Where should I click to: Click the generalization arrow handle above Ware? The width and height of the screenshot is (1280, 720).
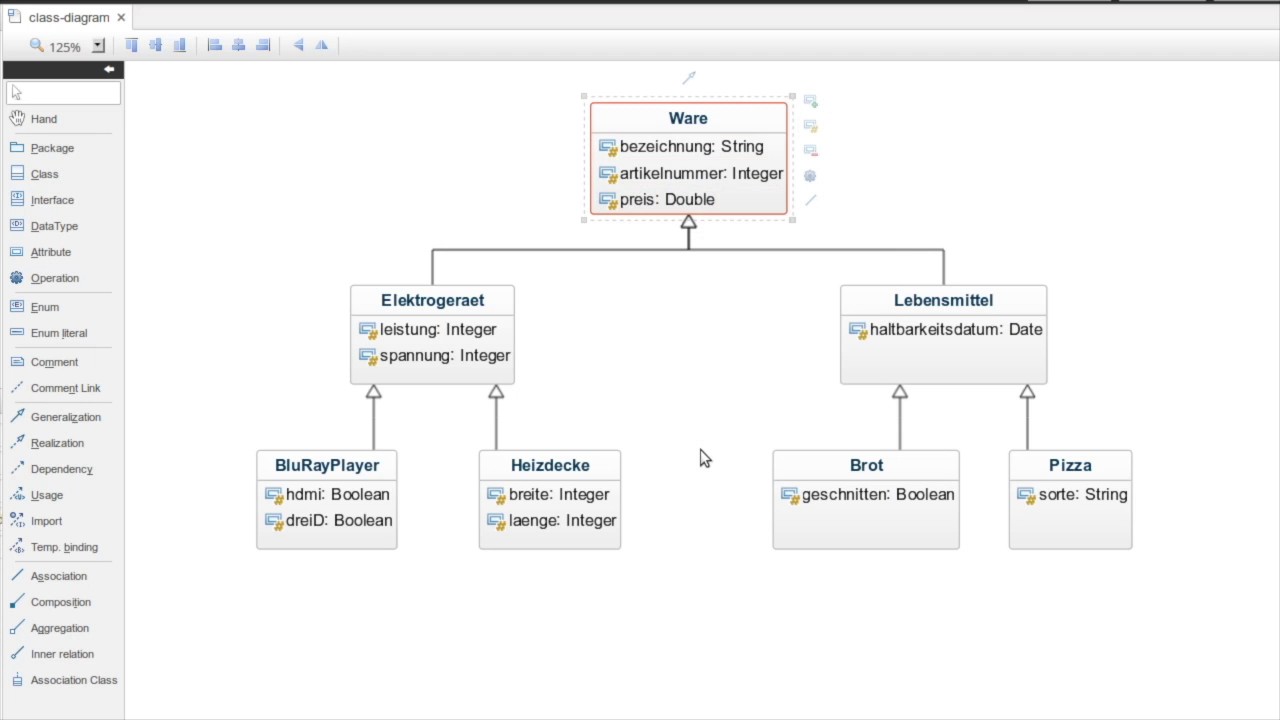point(689,77)
